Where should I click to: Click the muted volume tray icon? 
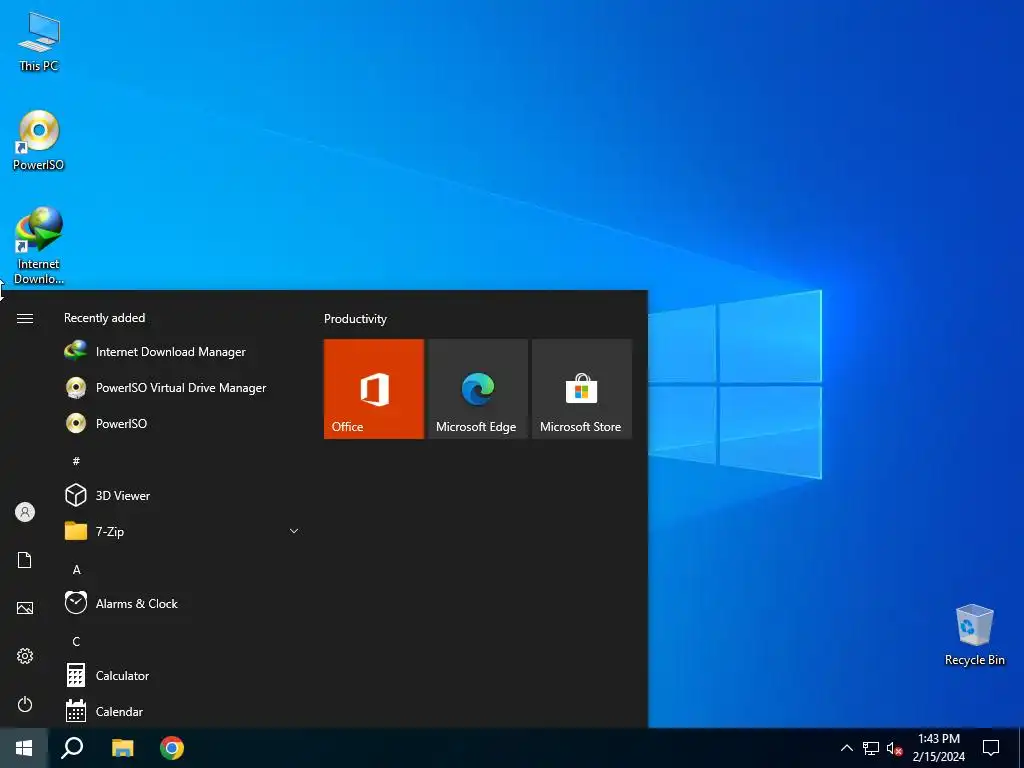click(x=894, y=748)
